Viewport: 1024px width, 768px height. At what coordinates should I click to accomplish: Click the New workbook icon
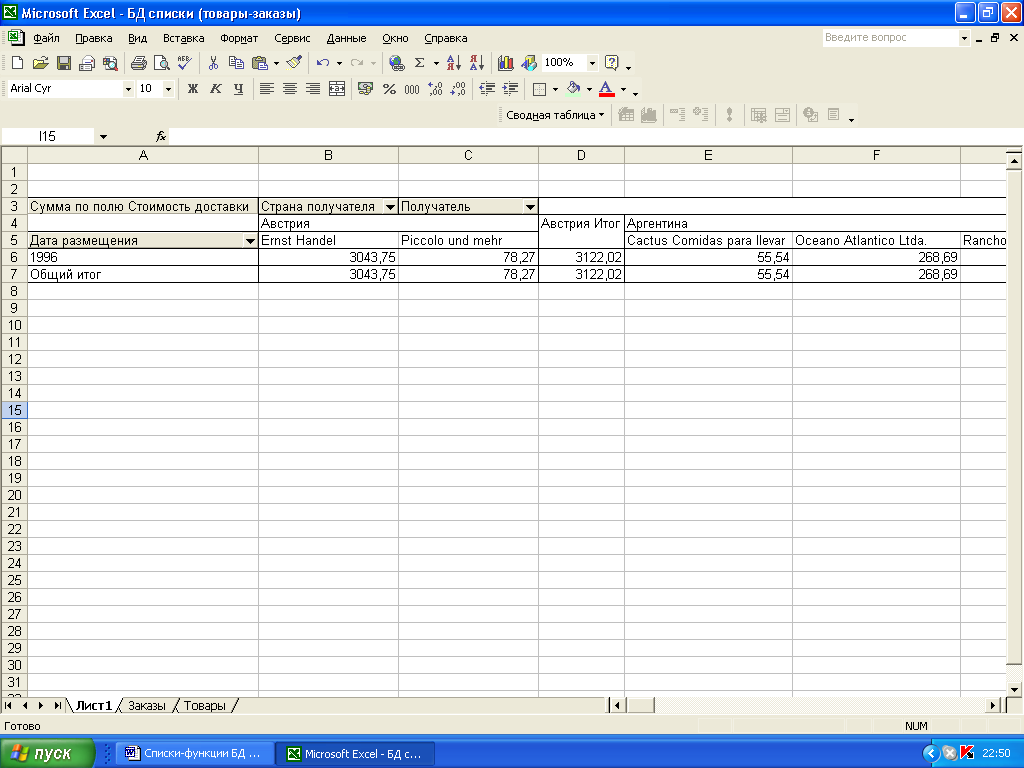[18, 63]
